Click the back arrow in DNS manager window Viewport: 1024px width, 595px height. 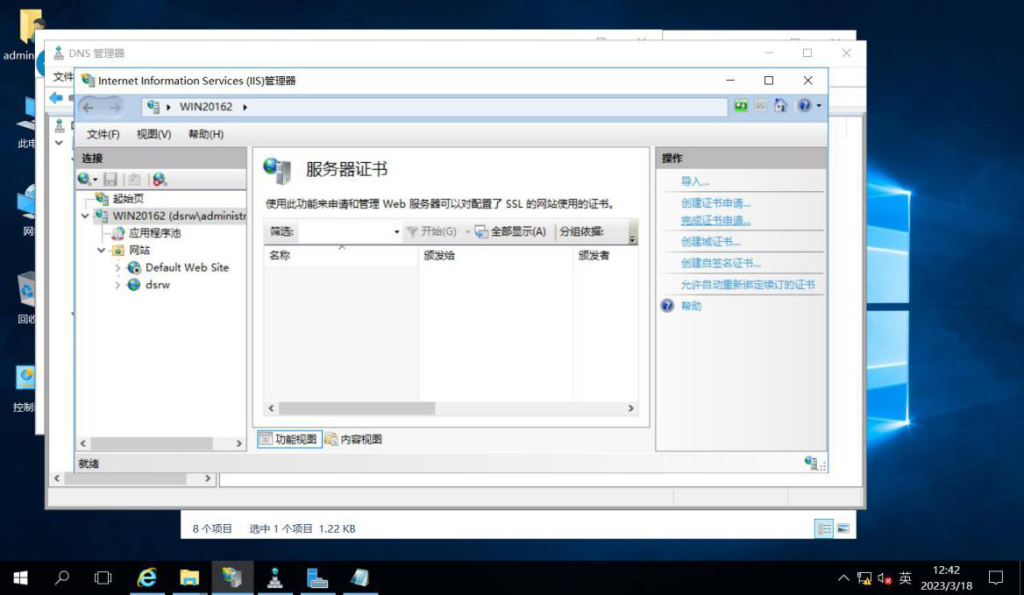click(x=56, y=98)
